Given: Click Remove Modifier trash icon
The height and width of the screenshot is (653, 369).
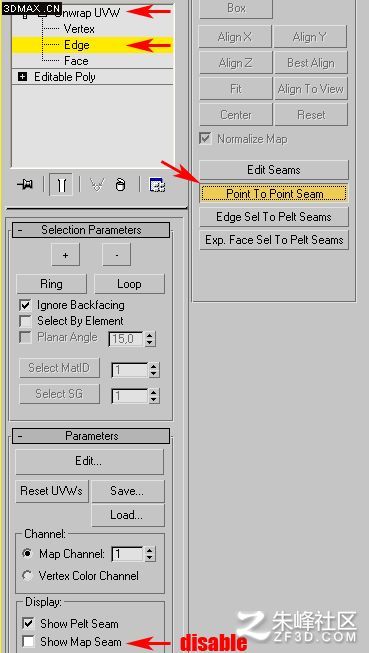Looking at the screenshot, I should click(120, 184).
